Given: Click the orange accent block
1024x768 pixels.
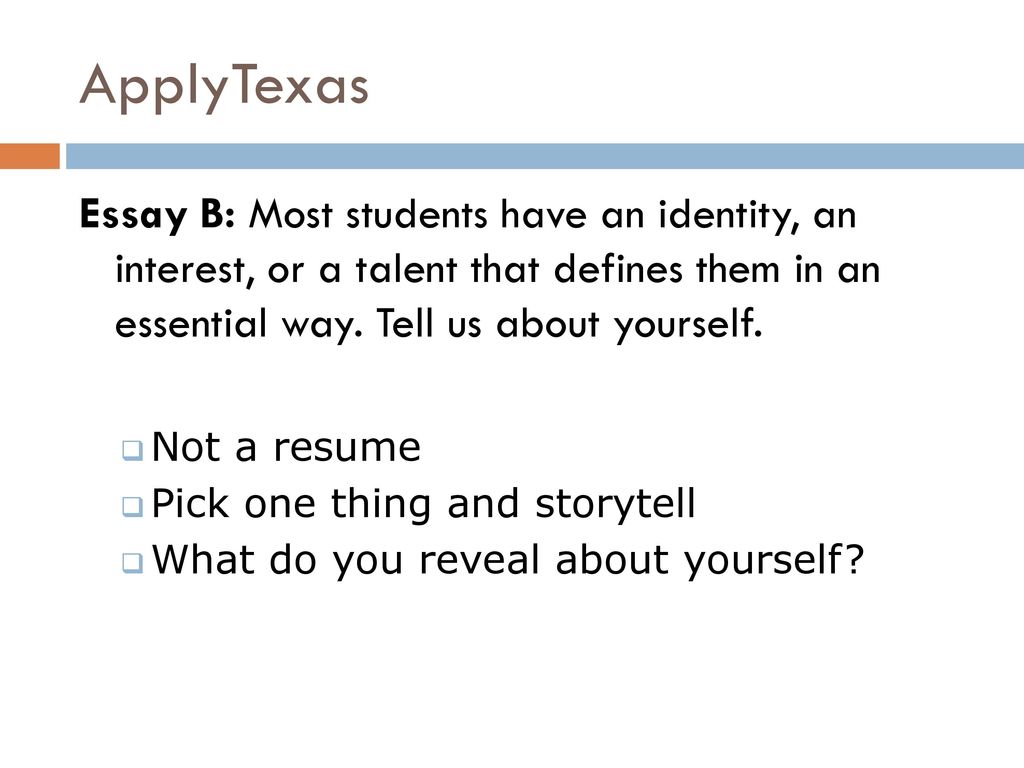Looking at the screenshot, I should [x=30, y=156].
